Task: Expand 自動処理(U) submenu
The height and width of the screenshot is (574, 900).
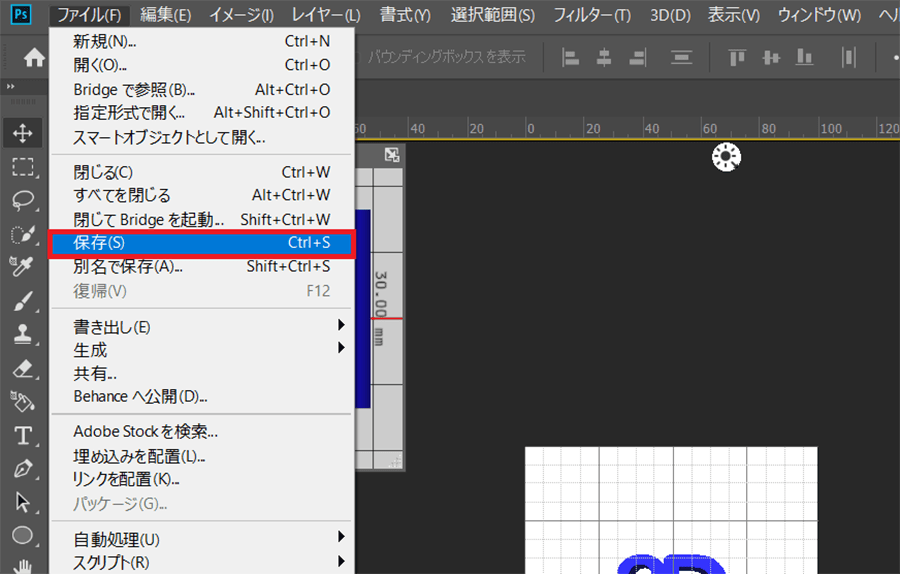Action: [x=201, y=539]
